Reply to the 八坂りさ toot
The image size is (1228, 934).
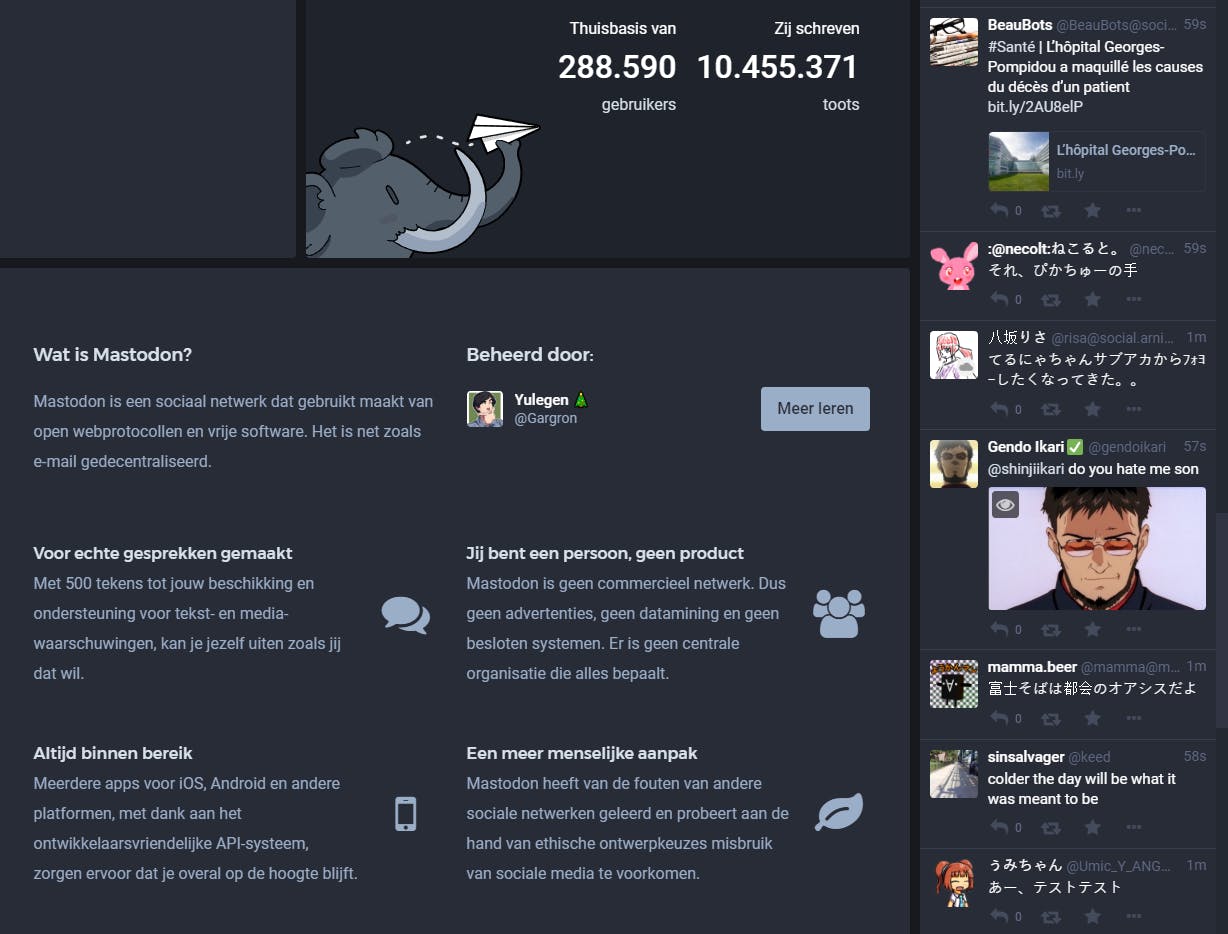click(999, 408)
